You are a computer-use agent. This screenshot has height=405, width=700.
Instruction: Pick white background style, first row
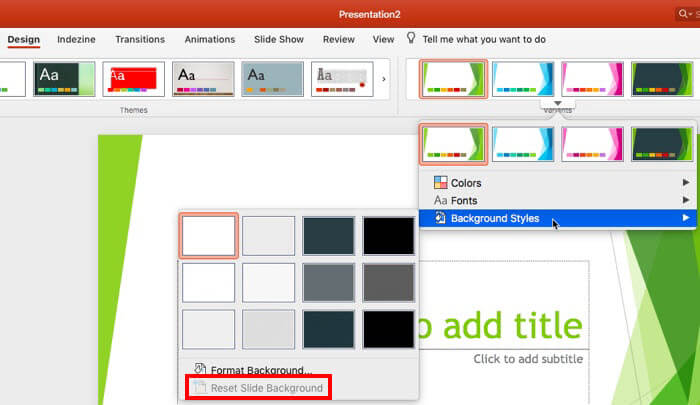point(208,236)
